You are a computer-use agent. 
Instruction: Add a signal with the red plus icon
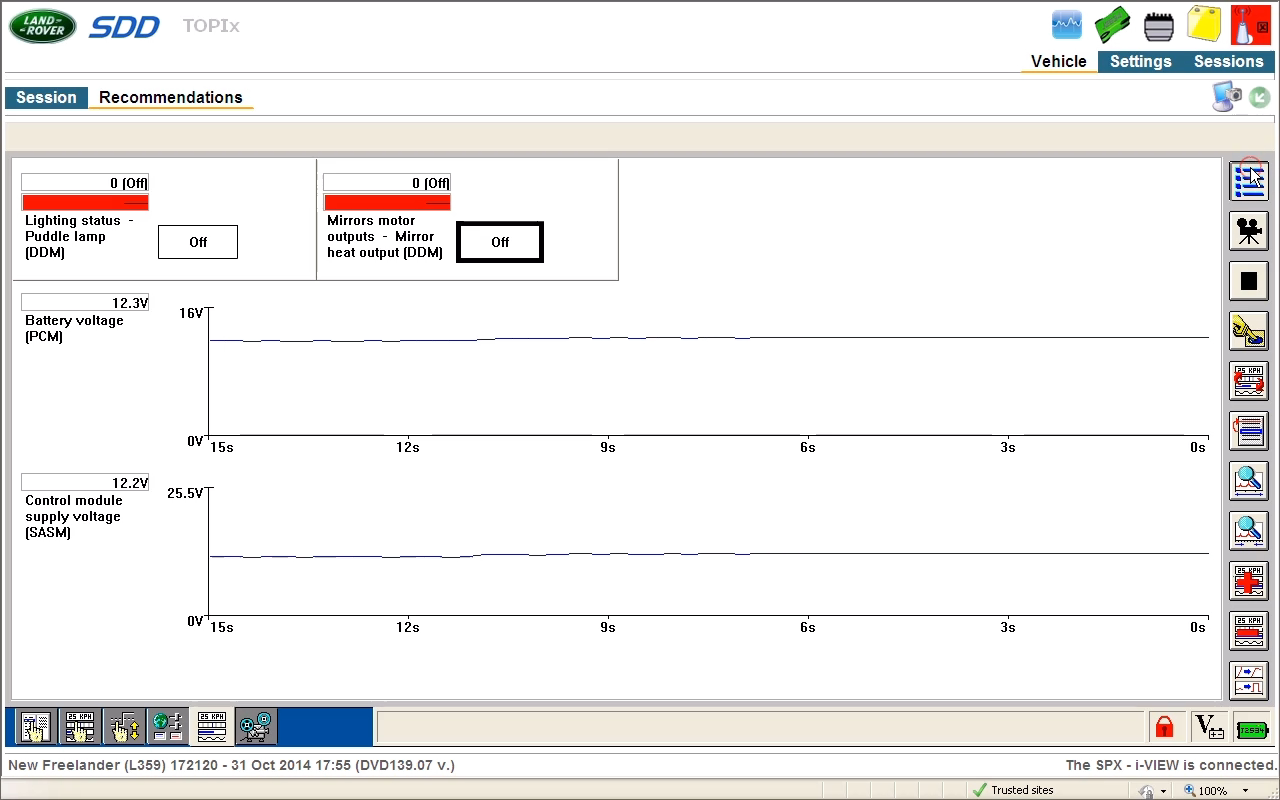tap(1248, 581)
